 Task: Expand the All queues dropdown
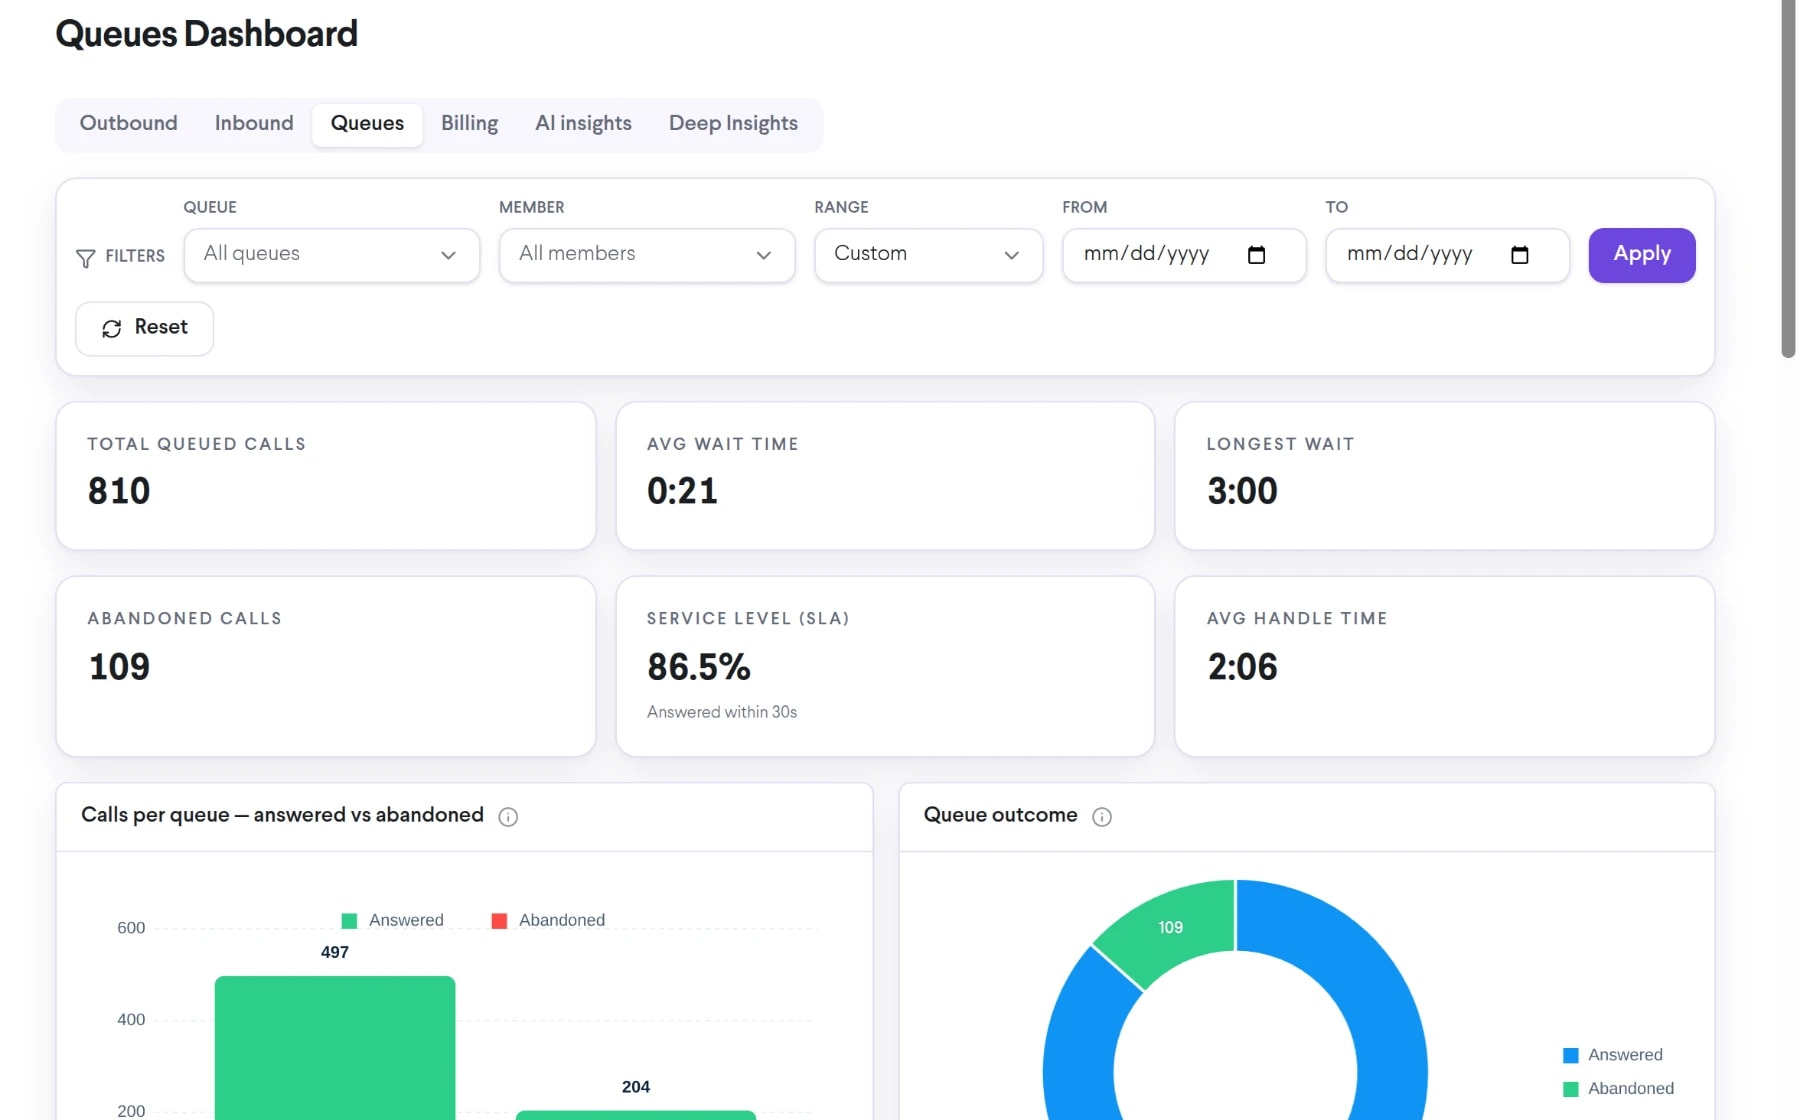(x=332, y=255)
